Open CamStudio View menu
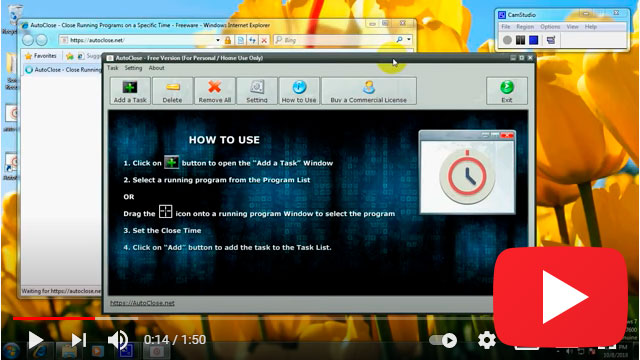The width and height of the screenshot is (640, 360). pyautogui.click(x=572, y=27)
